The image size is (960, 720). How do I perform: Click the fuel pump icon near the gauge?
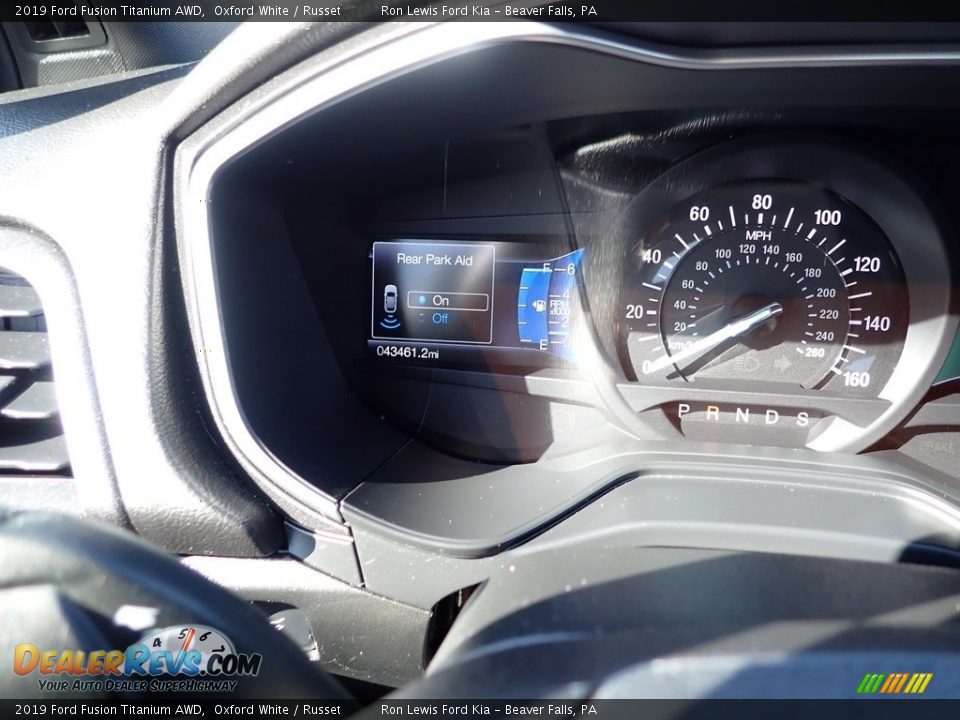click(539, 305)
